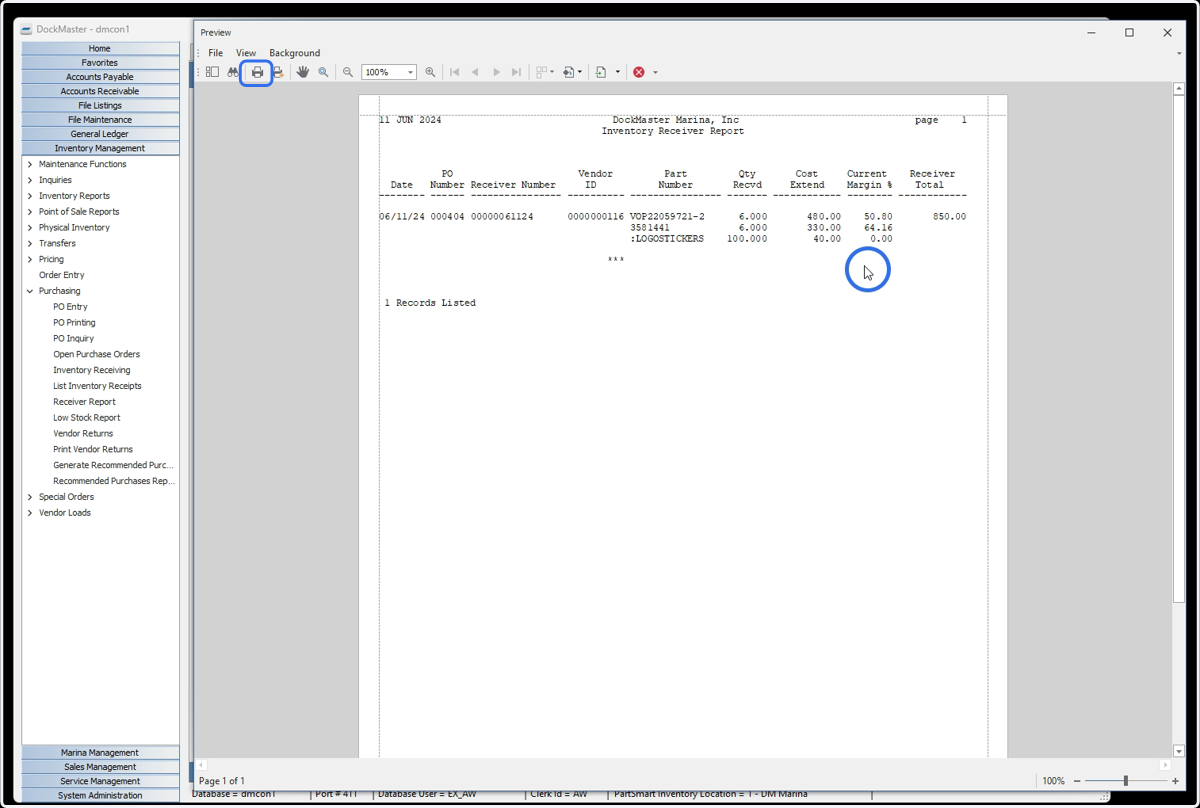Select Inventory Receiving item
The image size is (1200, 808).
click(92, 370)
